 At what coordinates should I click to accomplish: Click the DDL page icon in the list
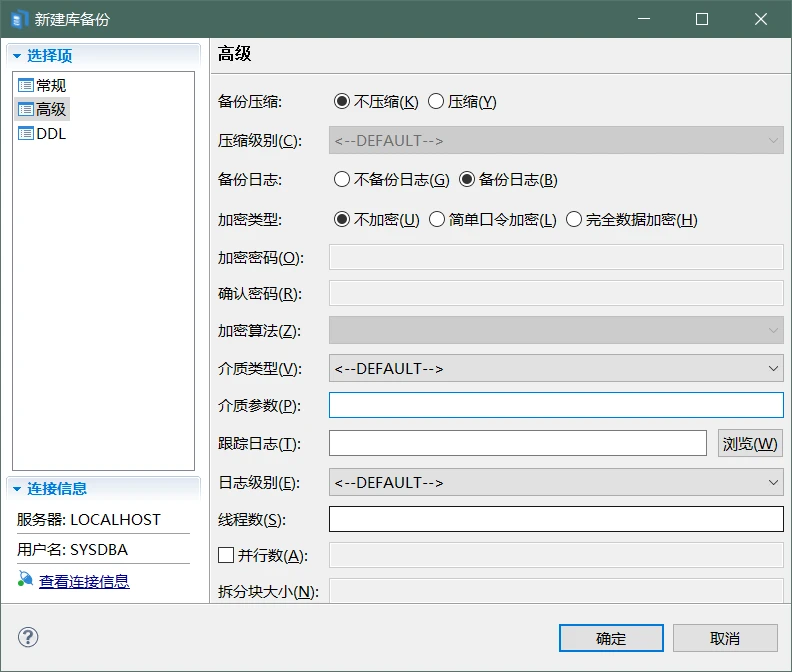26,133
